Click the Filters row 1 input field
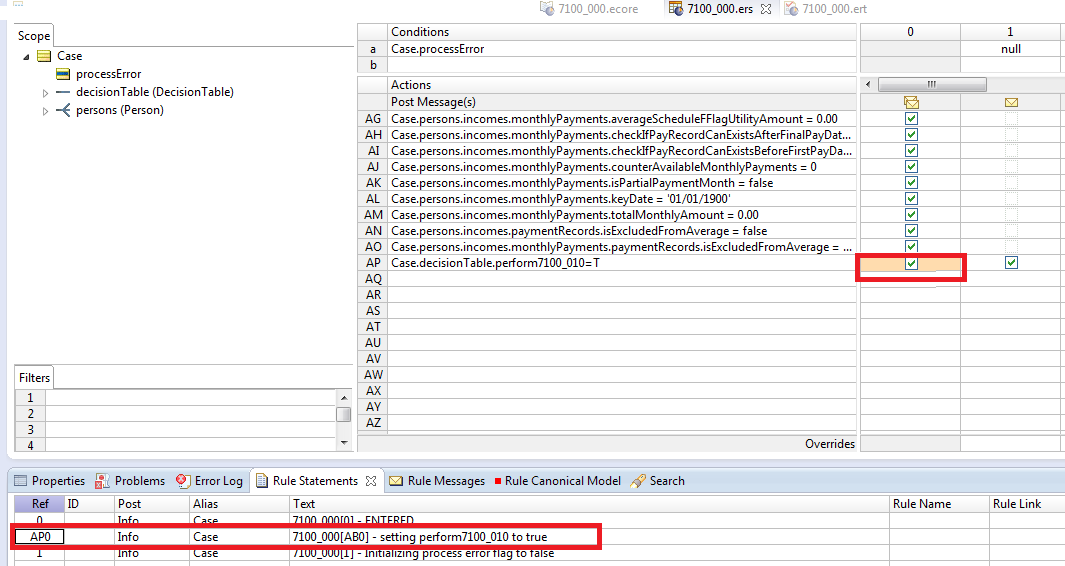 [191, 397]
